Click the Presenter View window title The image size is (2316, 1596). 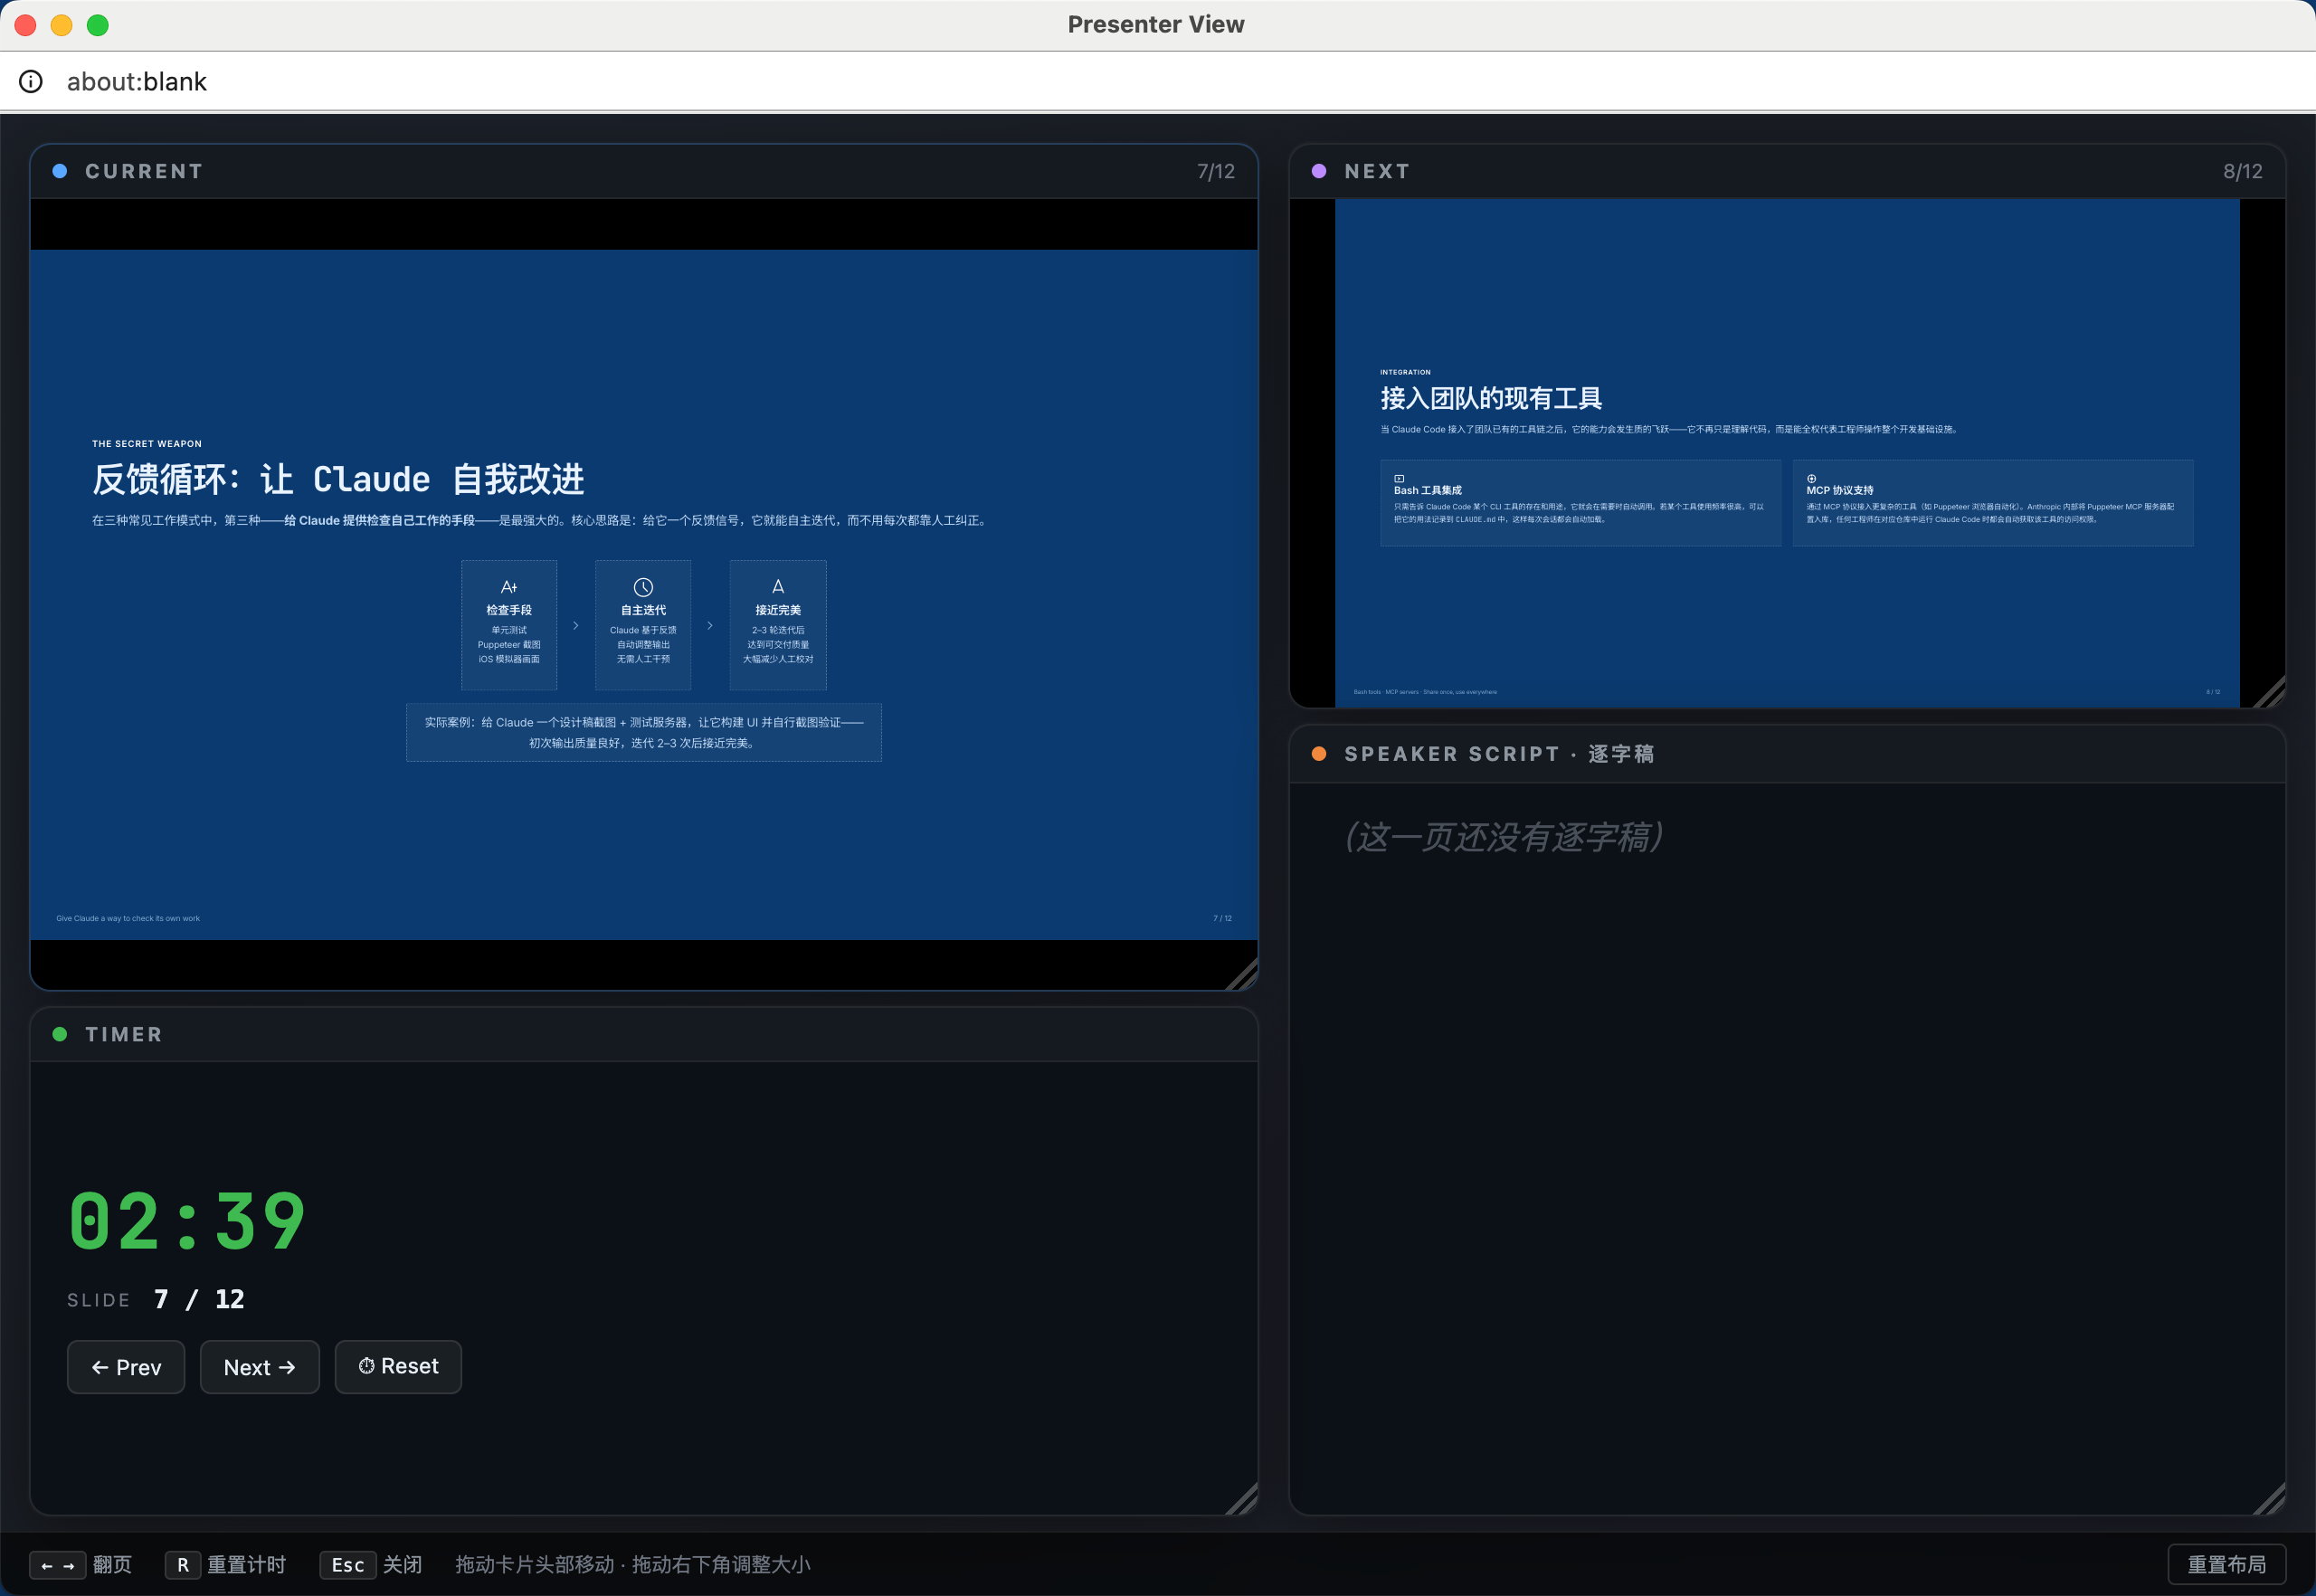(1156, 25)
